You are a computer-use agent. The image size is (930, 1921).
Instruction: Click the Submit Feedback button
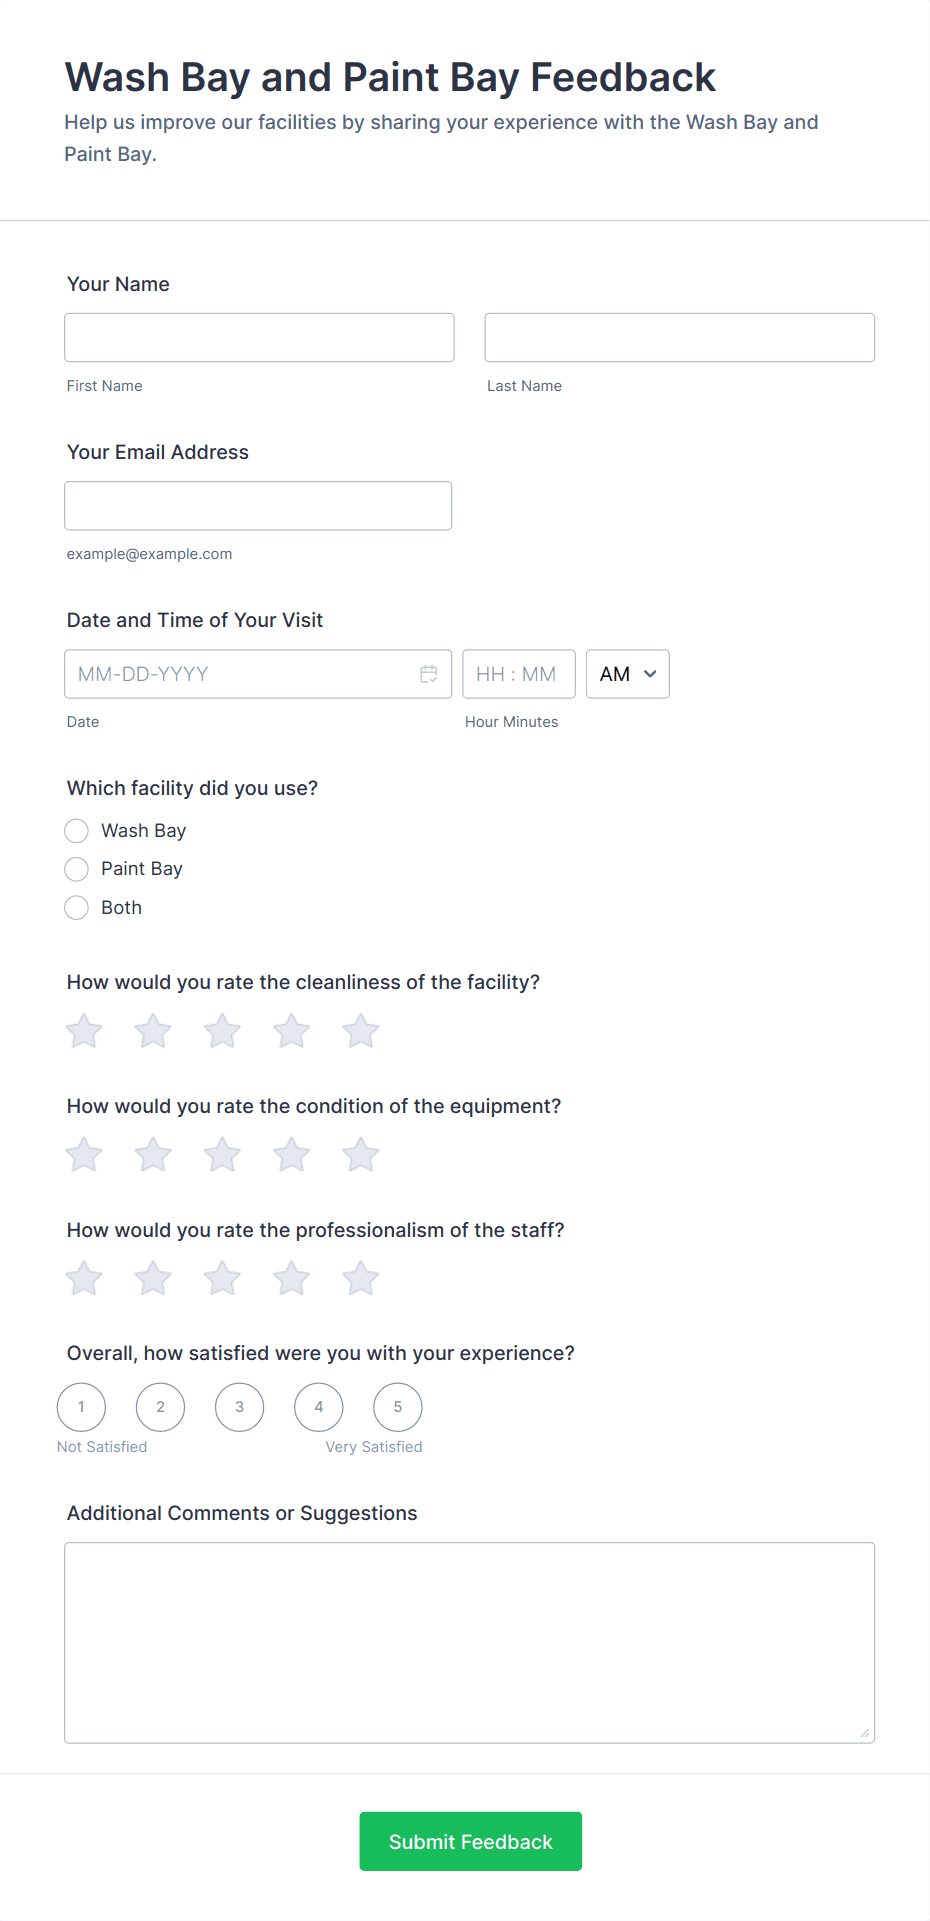click(x=470, y=1841)
